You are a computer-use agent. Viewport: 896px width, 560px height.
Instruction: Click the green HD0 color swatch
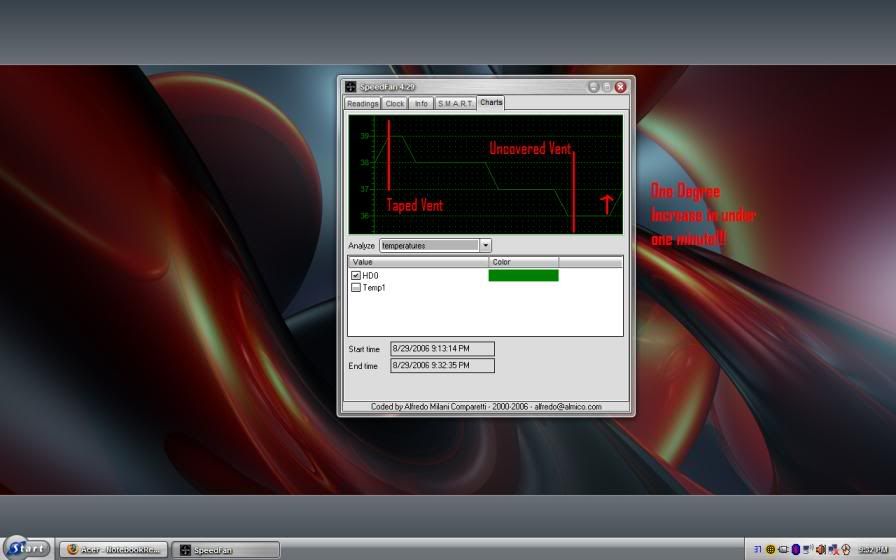(523, 275)
